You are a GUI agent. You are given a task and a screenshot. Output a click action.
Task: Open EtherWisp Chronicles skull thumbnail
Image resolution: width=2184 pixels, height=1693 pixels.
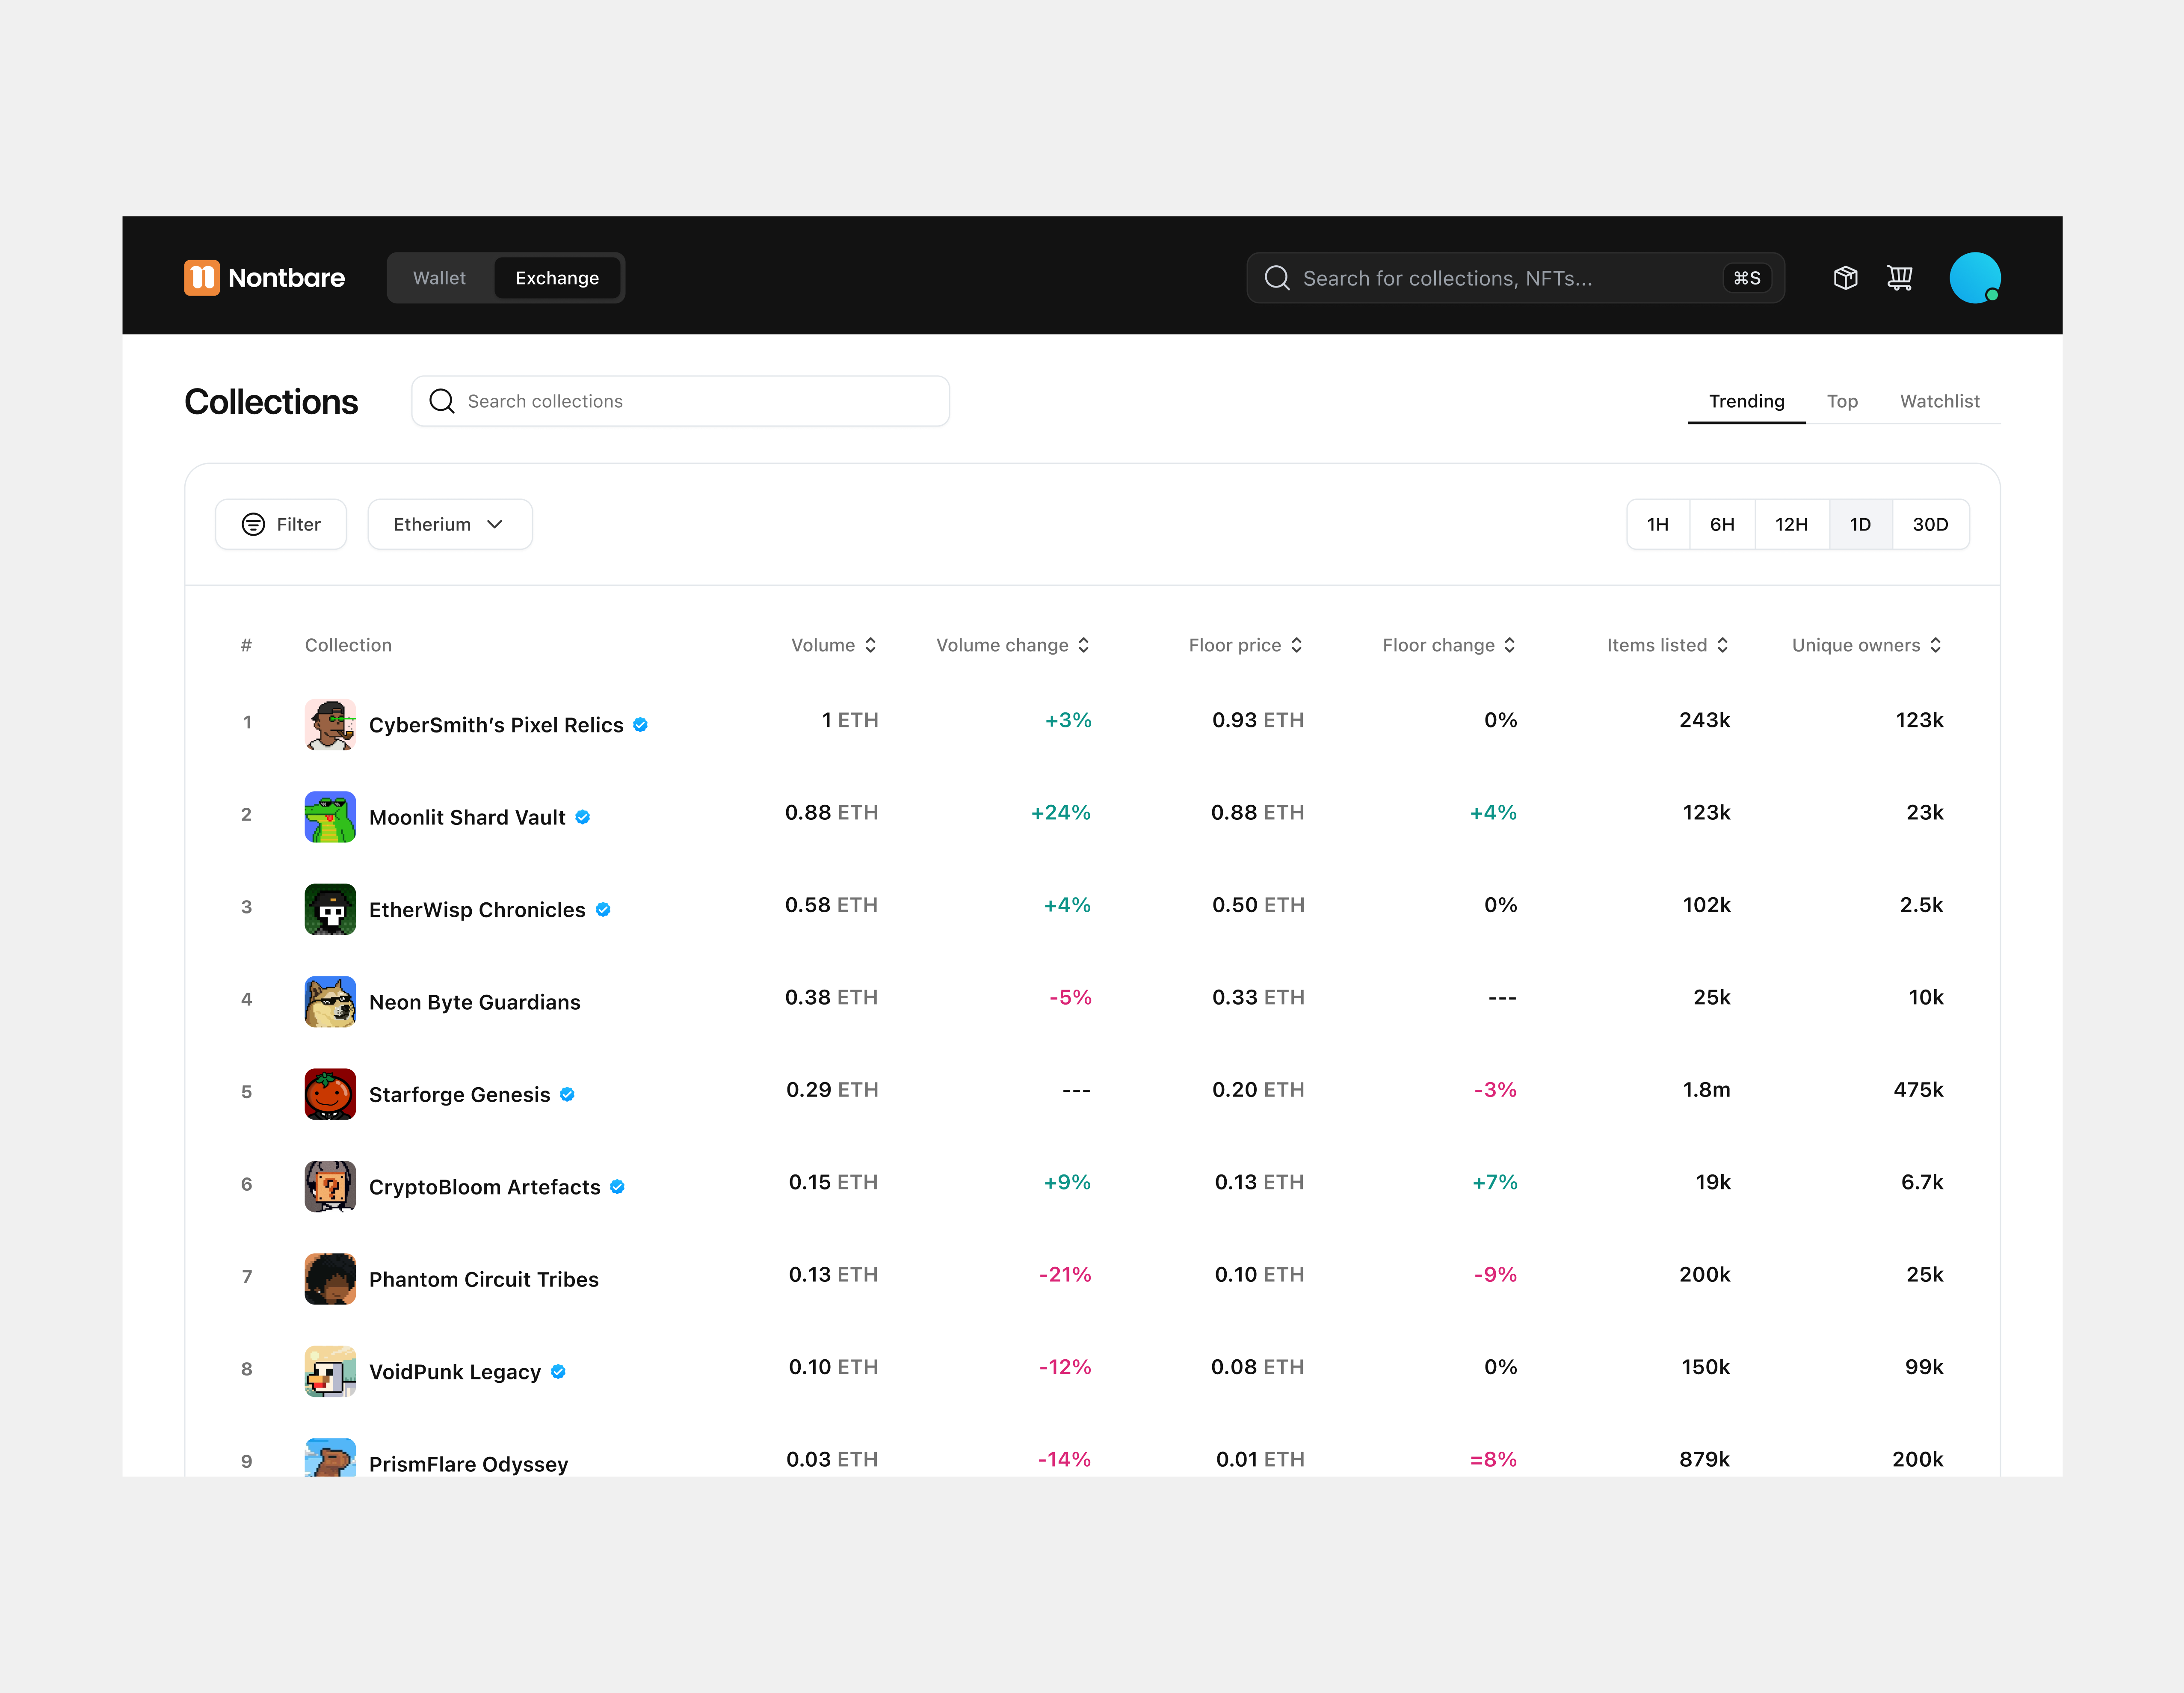coord(330,910)
